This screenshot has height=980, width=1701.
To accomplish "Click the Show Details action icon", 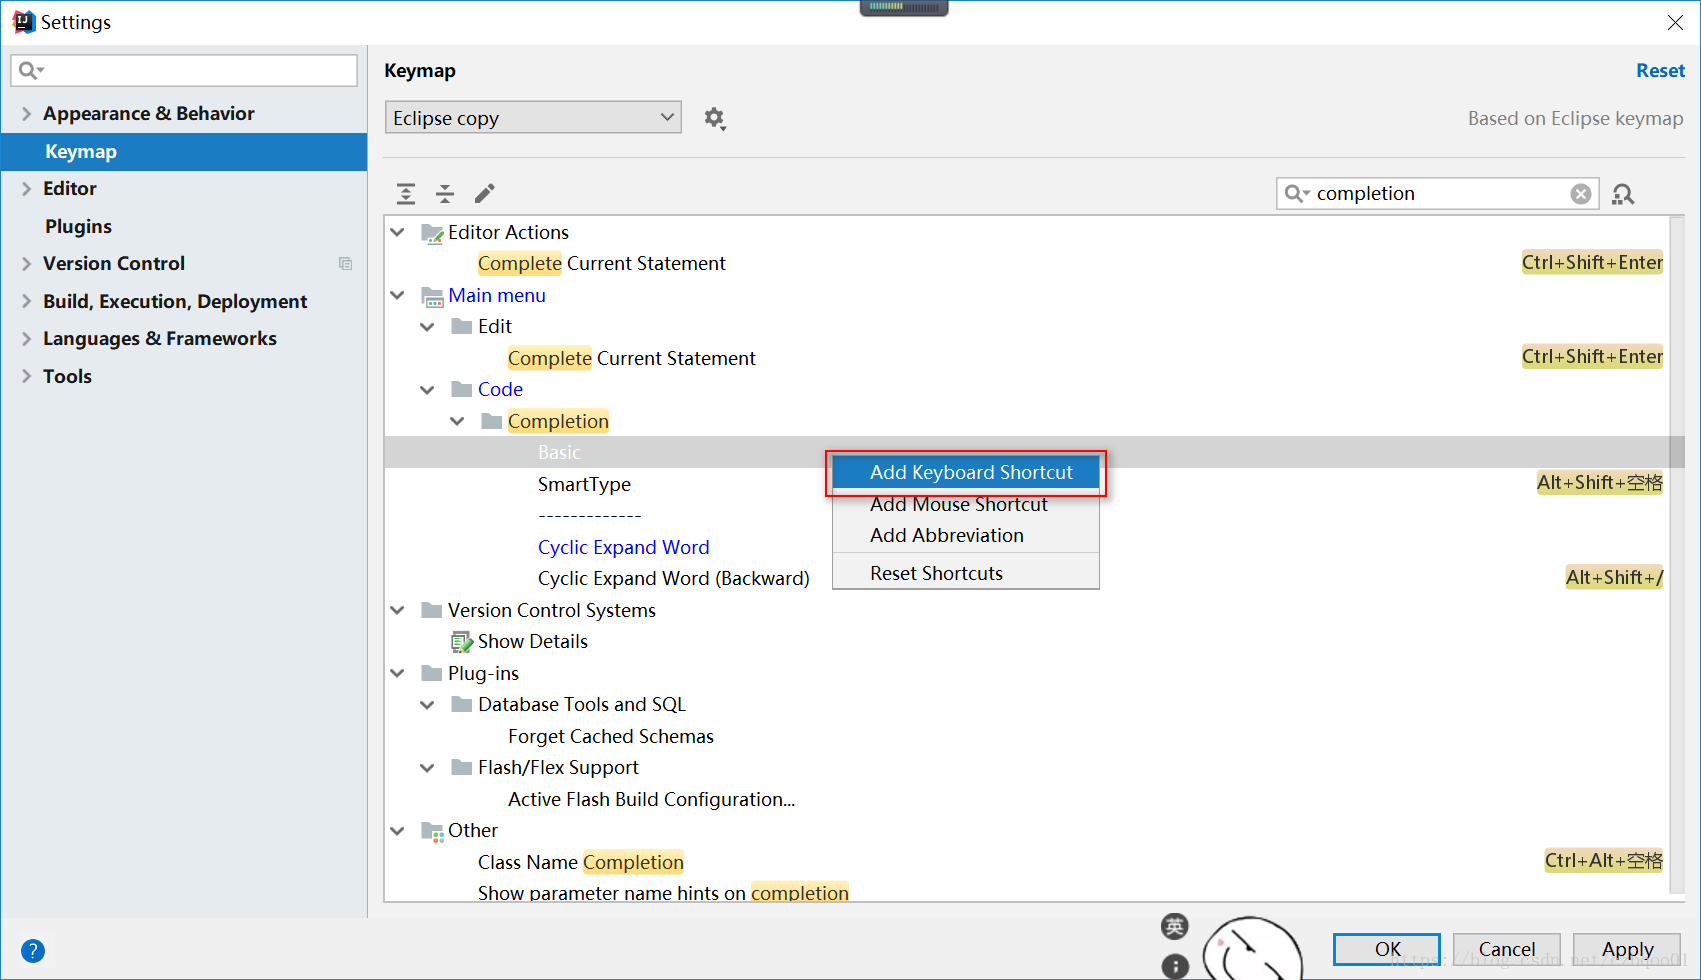I will tap(462, 642).
